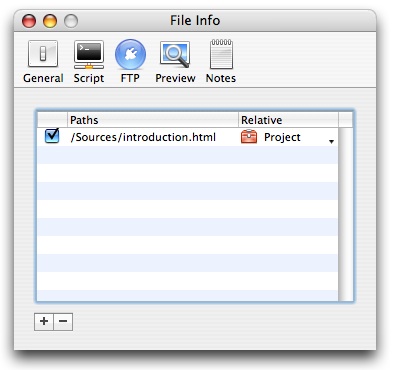Add a new path with plus button

[x=44, y=322]
